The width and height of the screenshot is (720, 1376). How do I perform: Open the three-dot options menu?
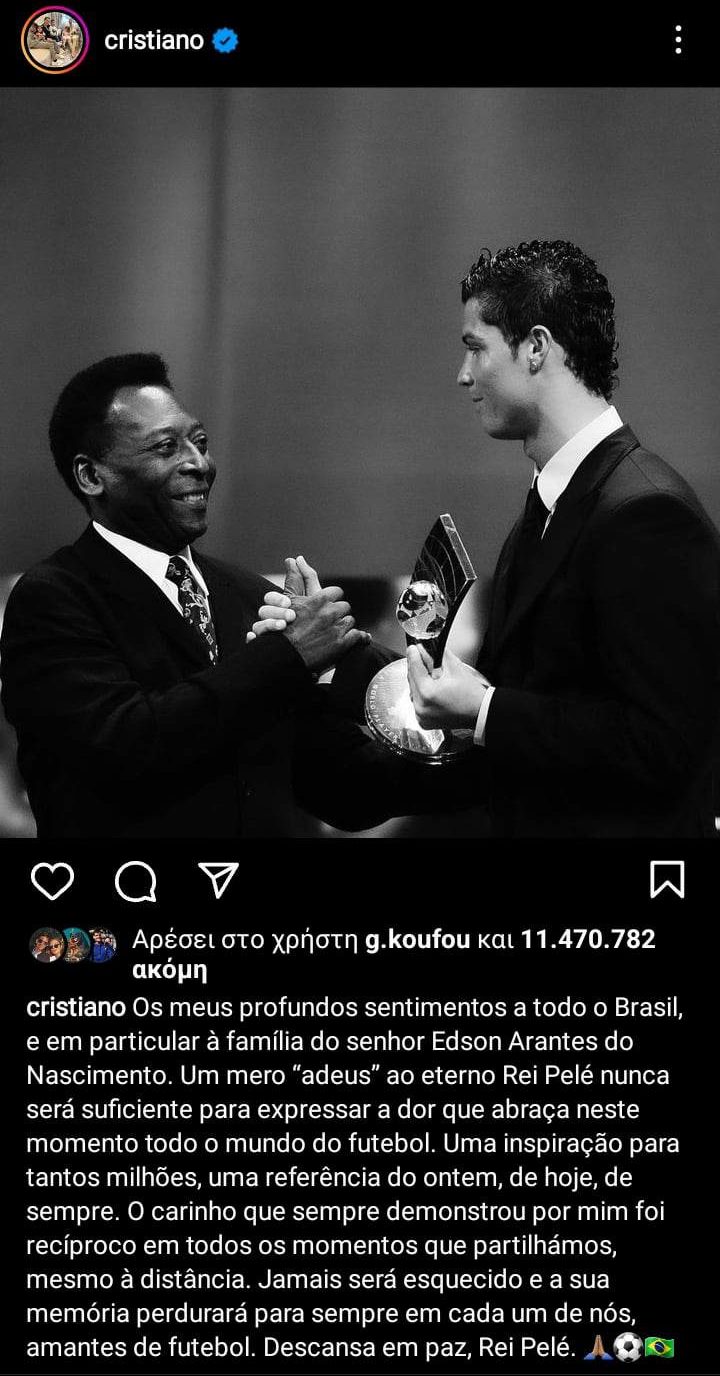click(678, 40)
